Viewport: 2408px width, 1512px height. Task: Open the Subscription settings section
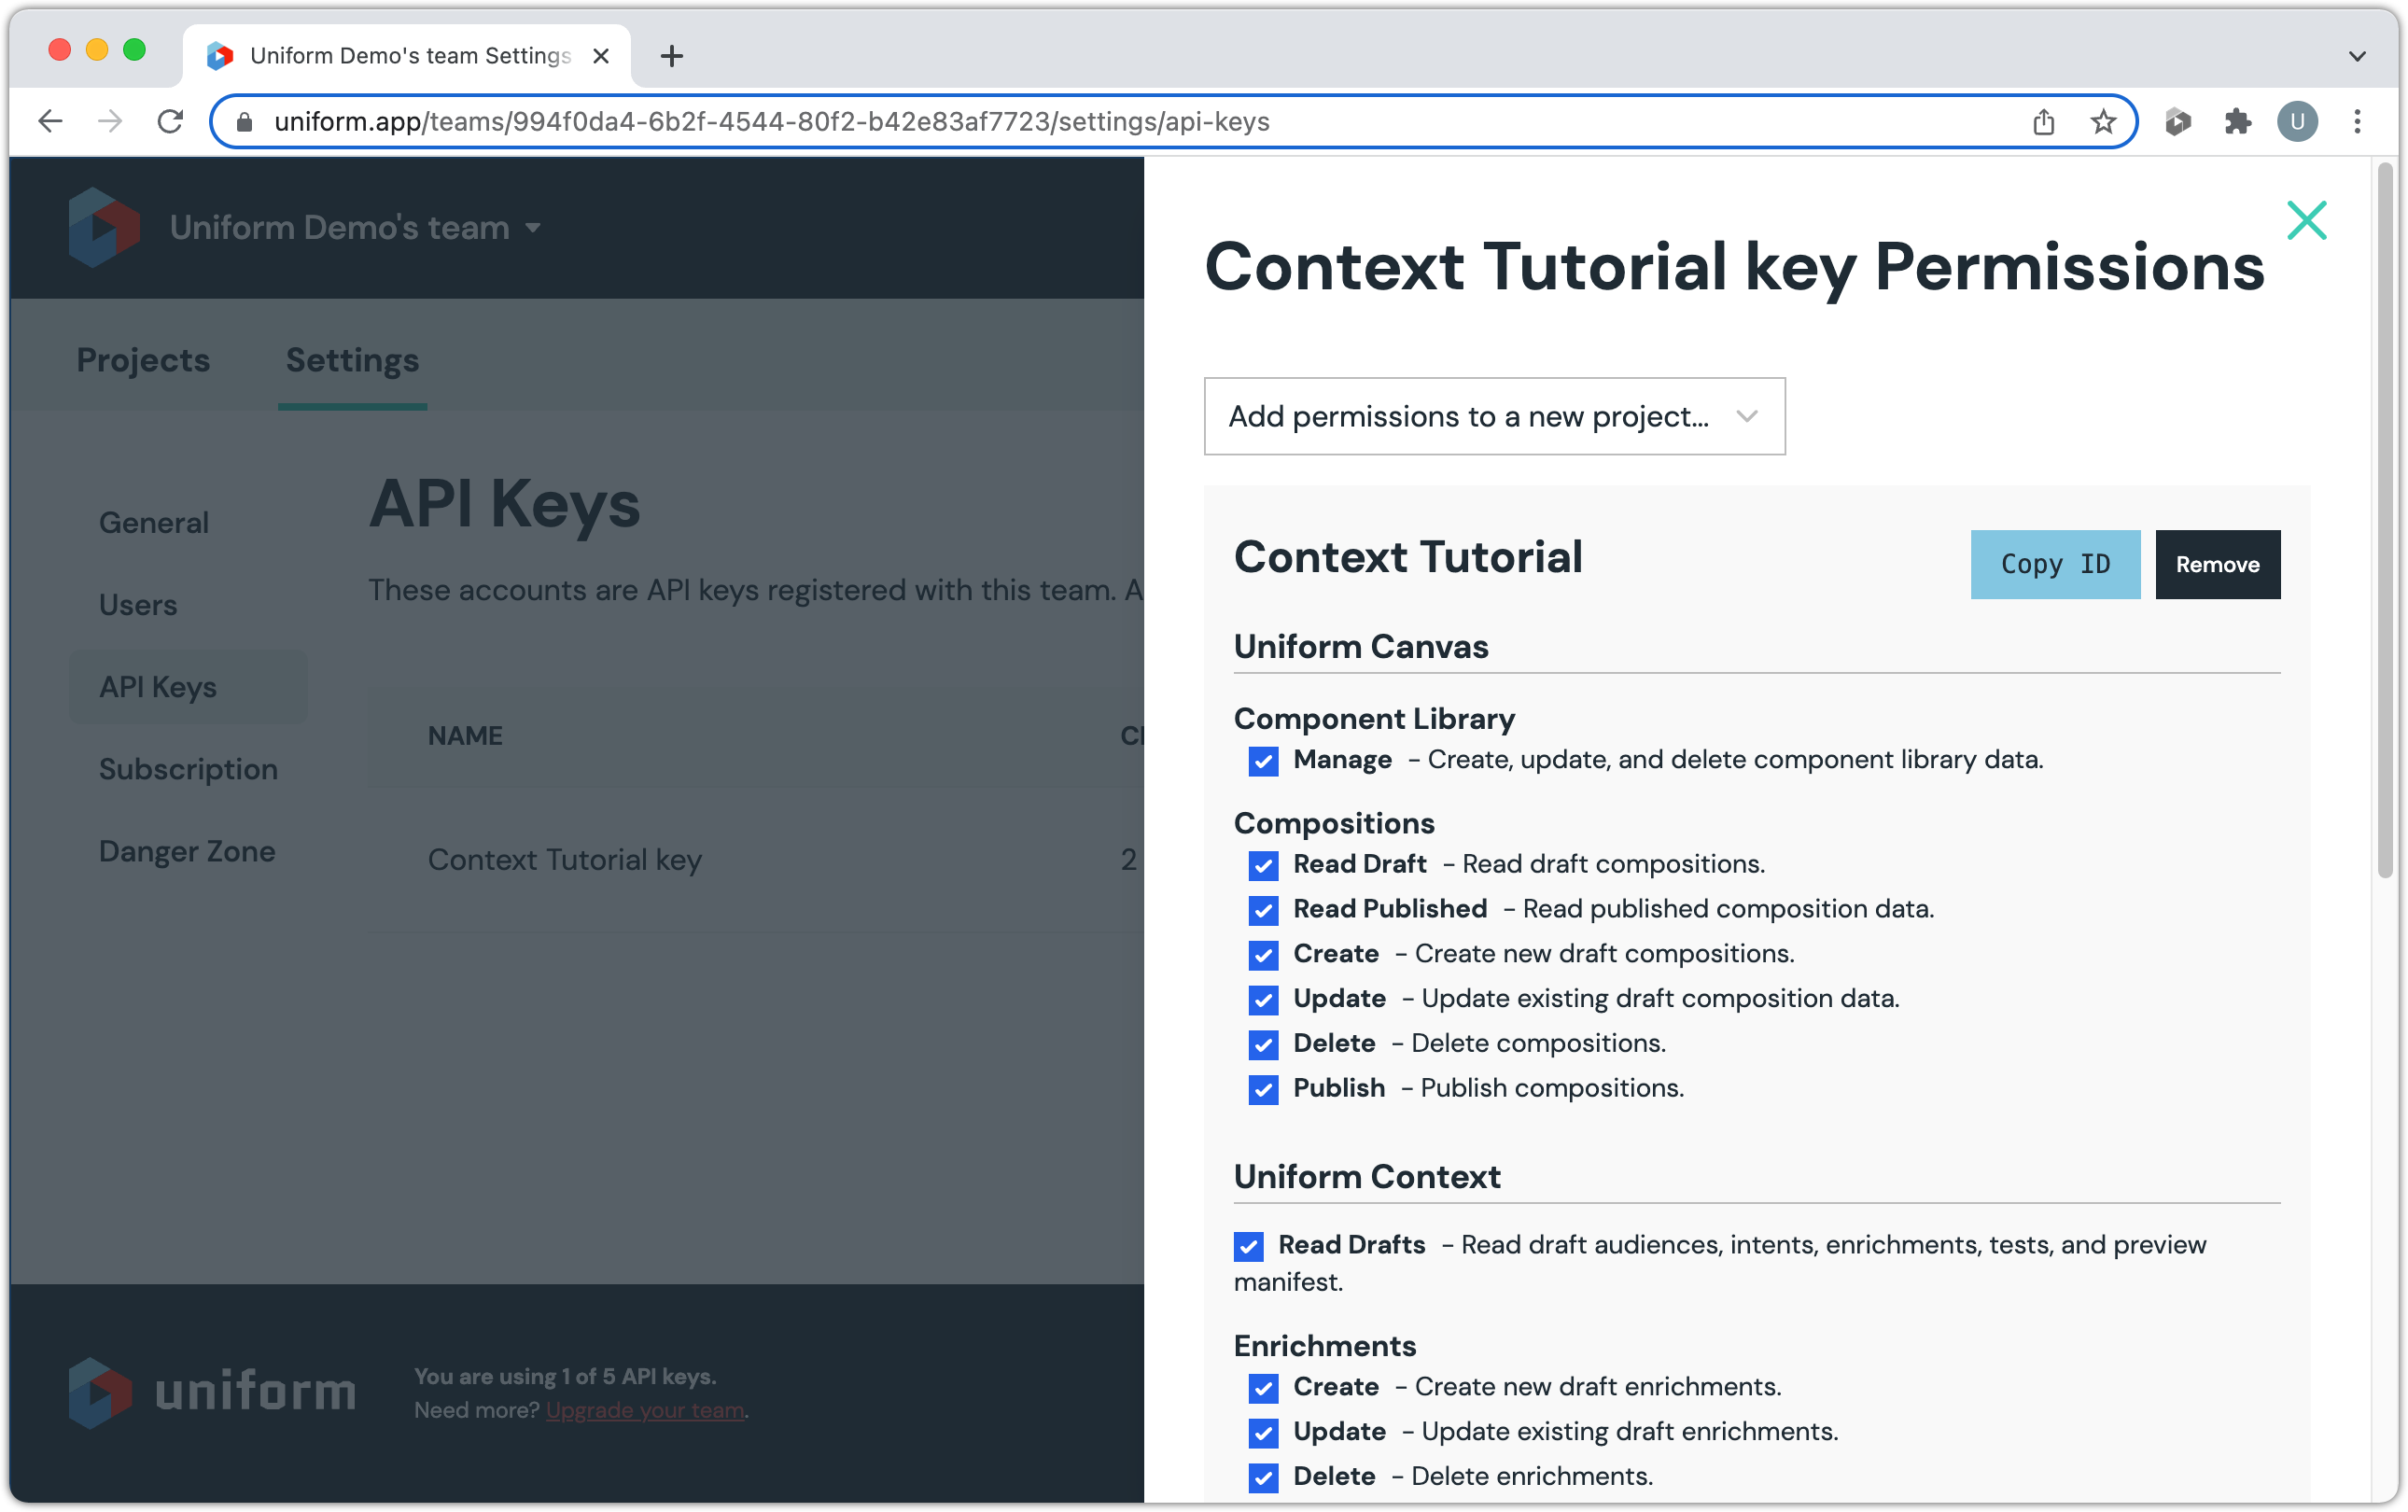(188, 769)
